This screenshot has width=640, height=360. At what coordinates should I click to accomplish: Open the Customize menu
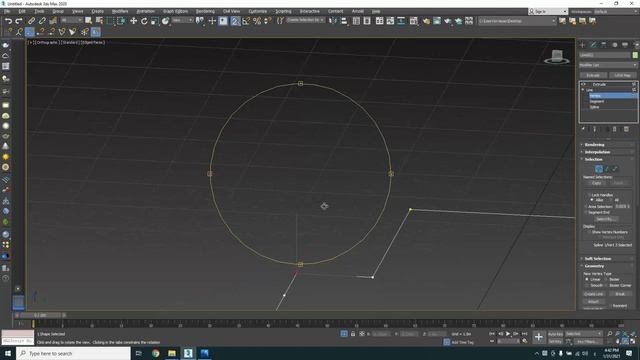coord(258,11)
